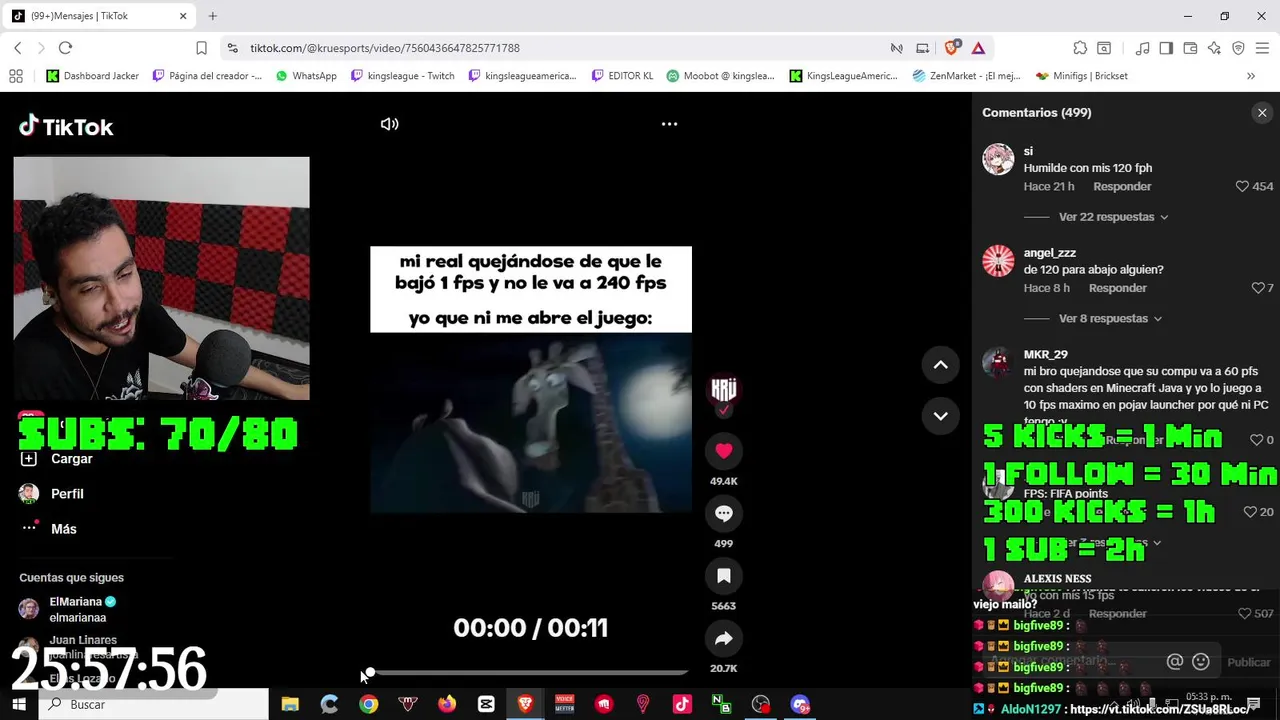
Task: Save the video with the bookmark icon
Action: point(724,576)
